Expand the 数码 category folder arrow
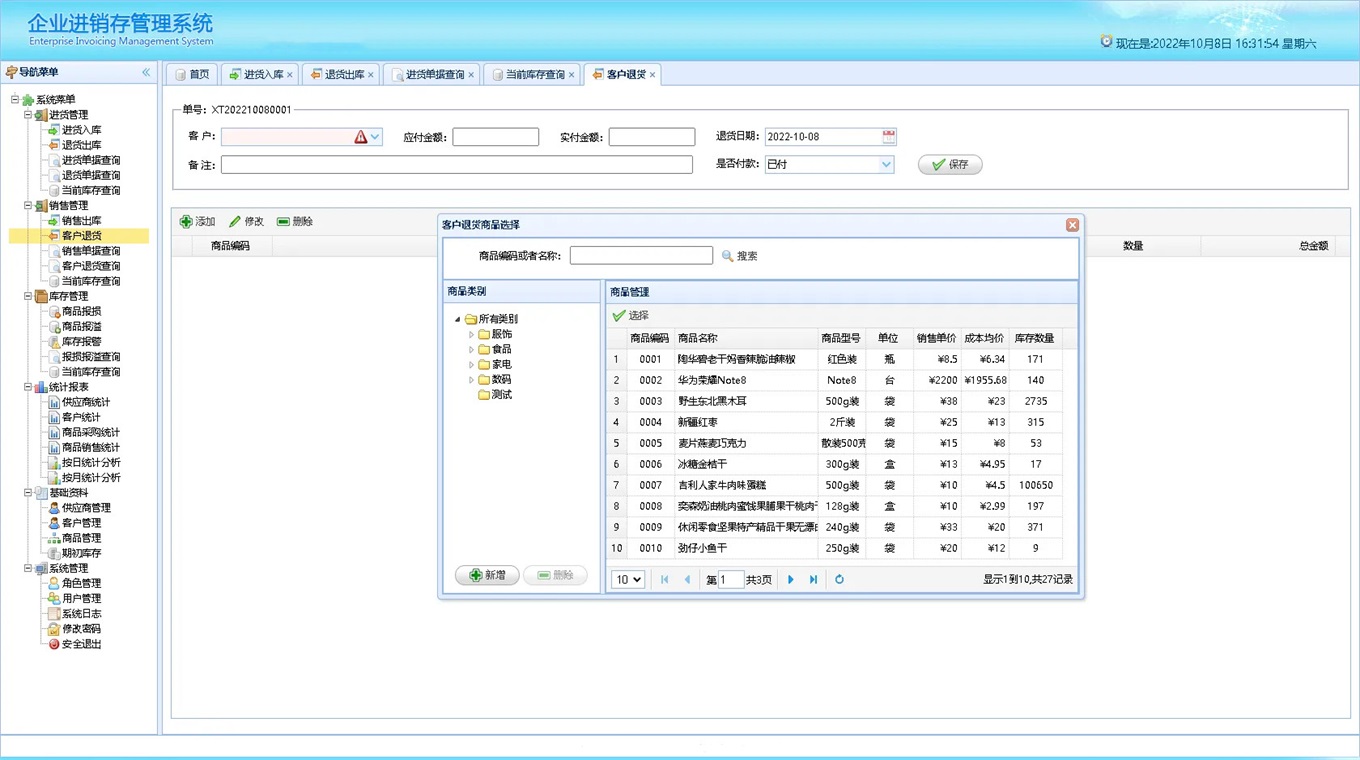The height and width of the screenshot is (760, 1360). (x=471, y=379)
